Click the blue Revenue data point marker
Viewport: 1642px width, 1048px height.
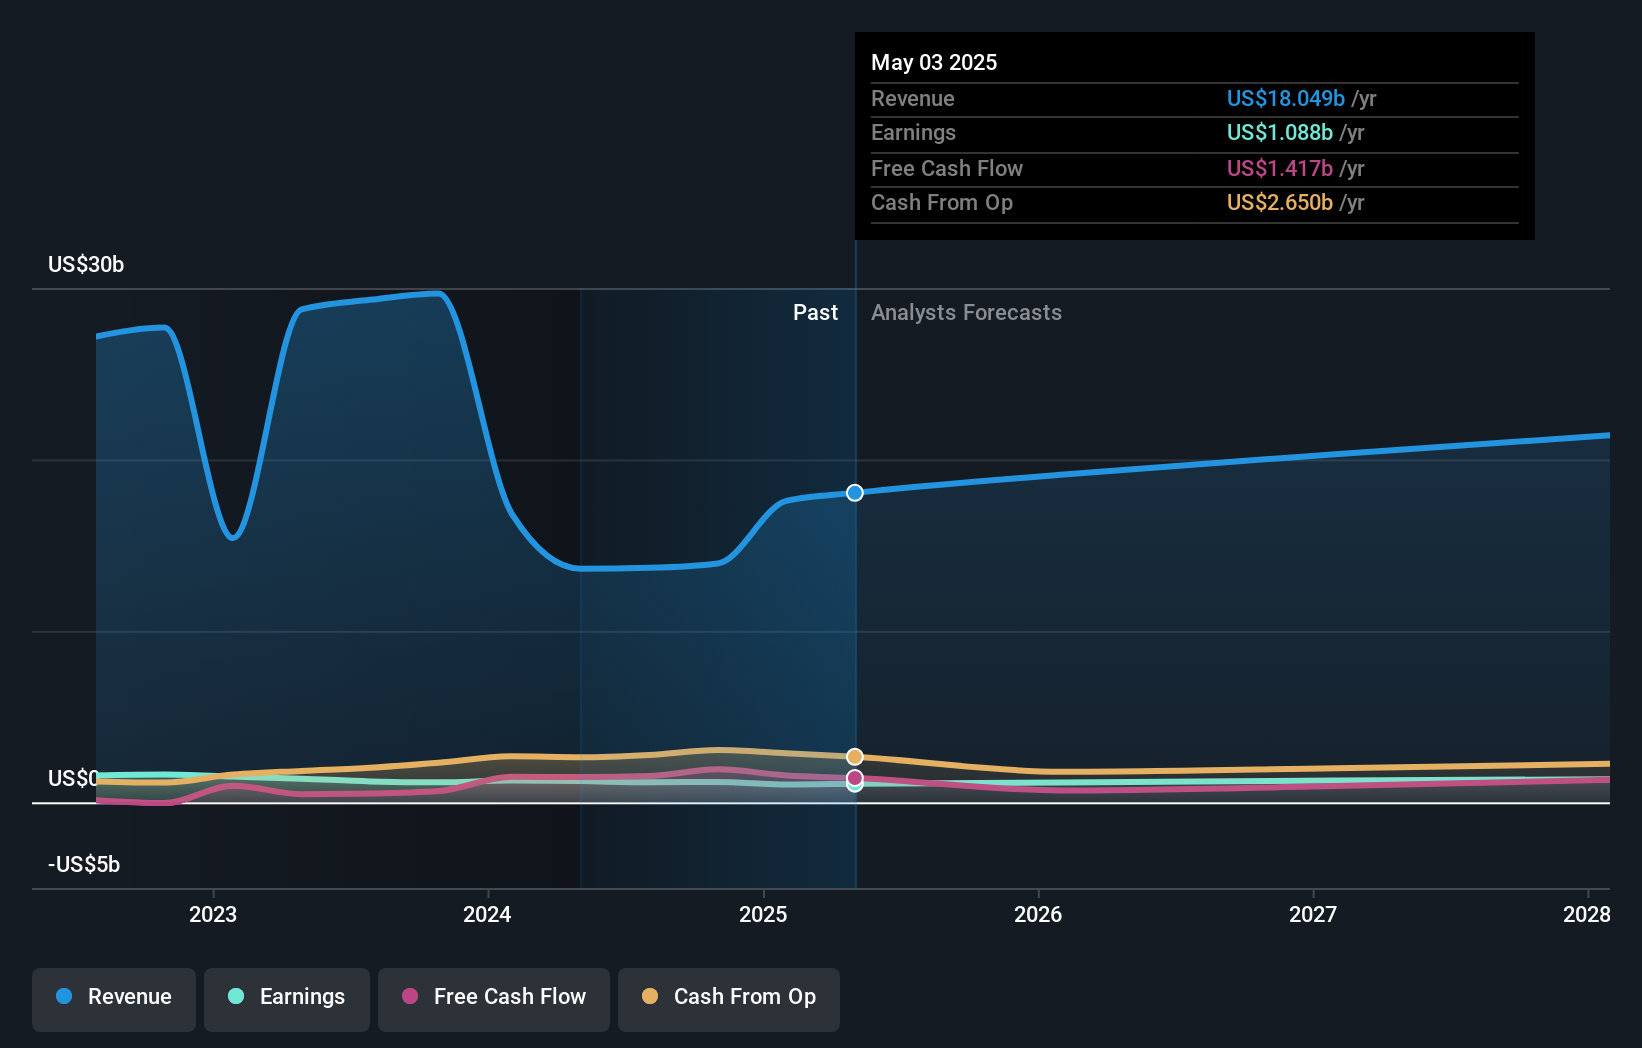[855, 493]
